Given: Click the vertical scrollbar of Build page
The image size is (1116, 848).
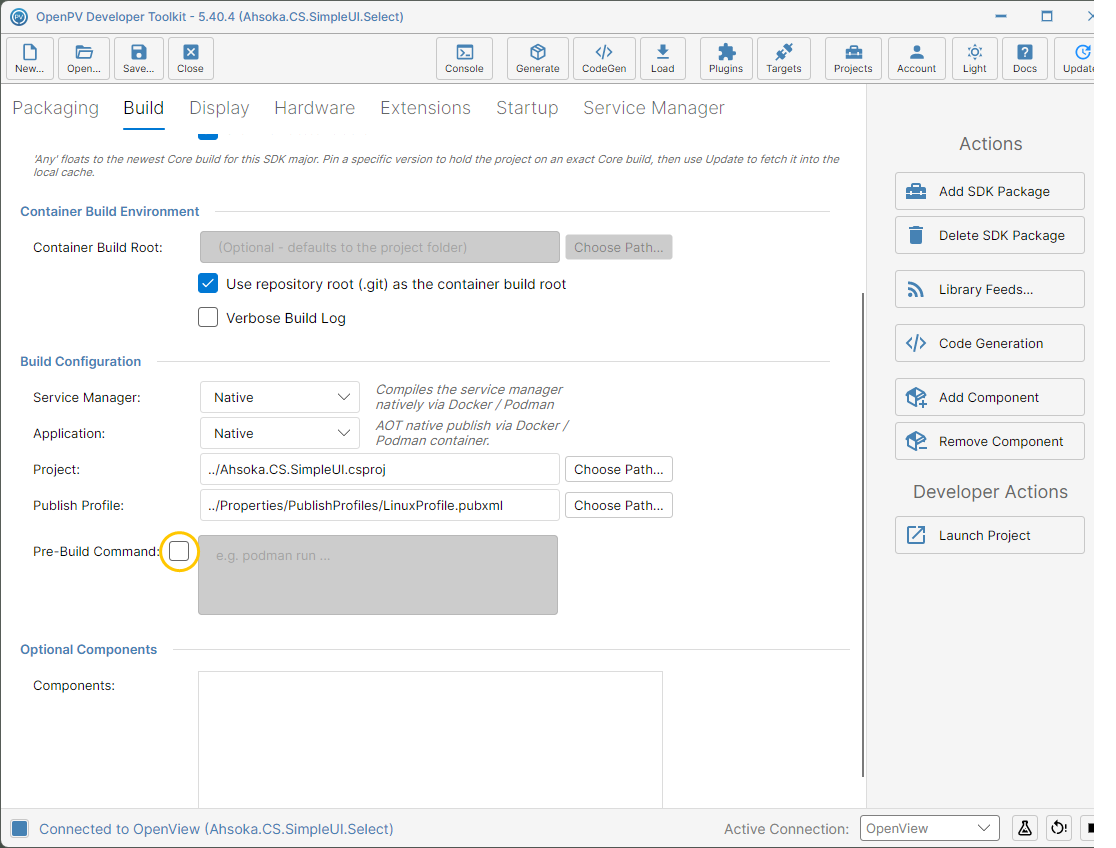Looking at the screenshot, I should pos(863,534).
